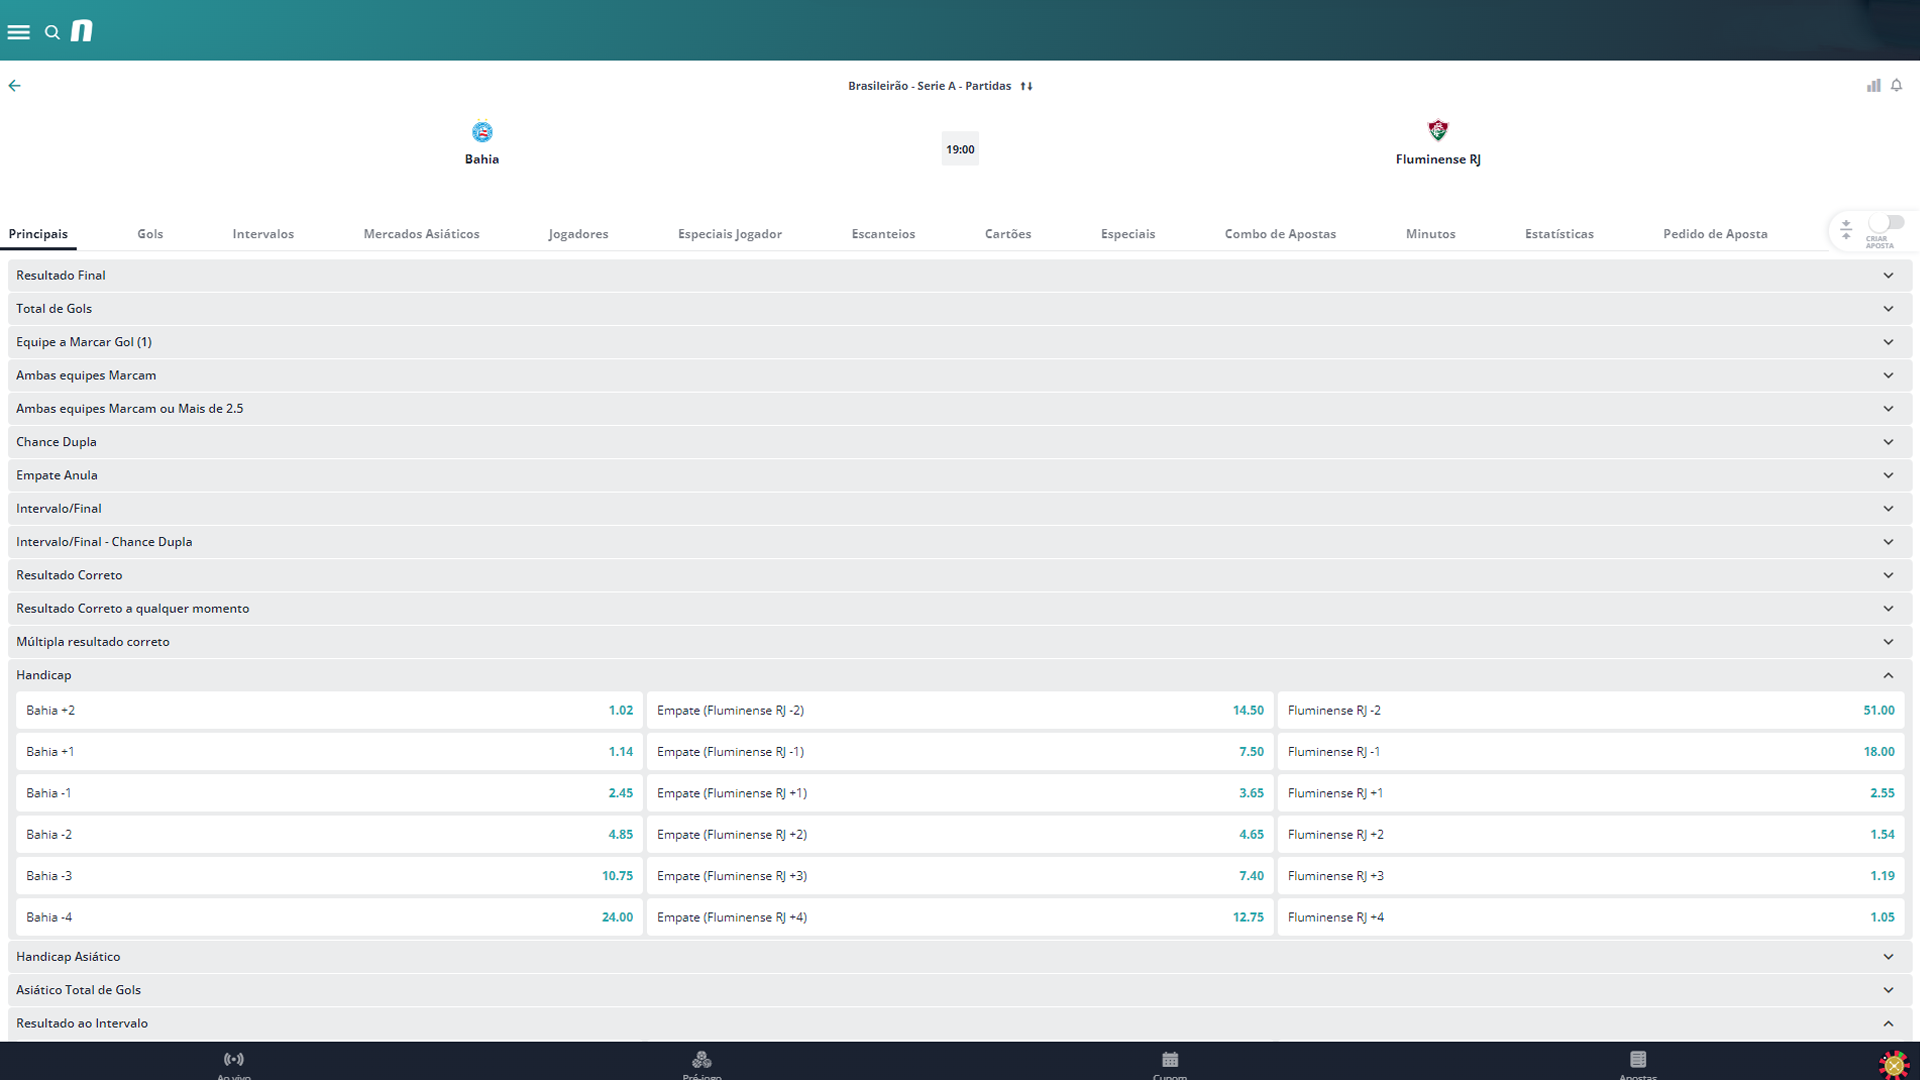Expand the Chance Dupla market

[960, 442]
